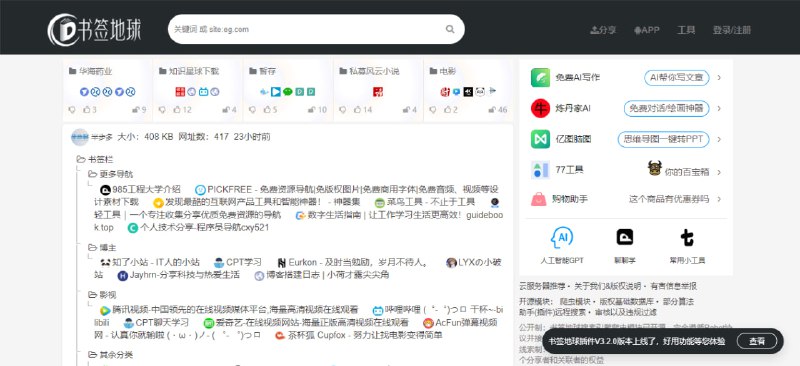The image size is (800, 366).
Task: Collapse the 博主 folder
Action: tap(102, 248)
